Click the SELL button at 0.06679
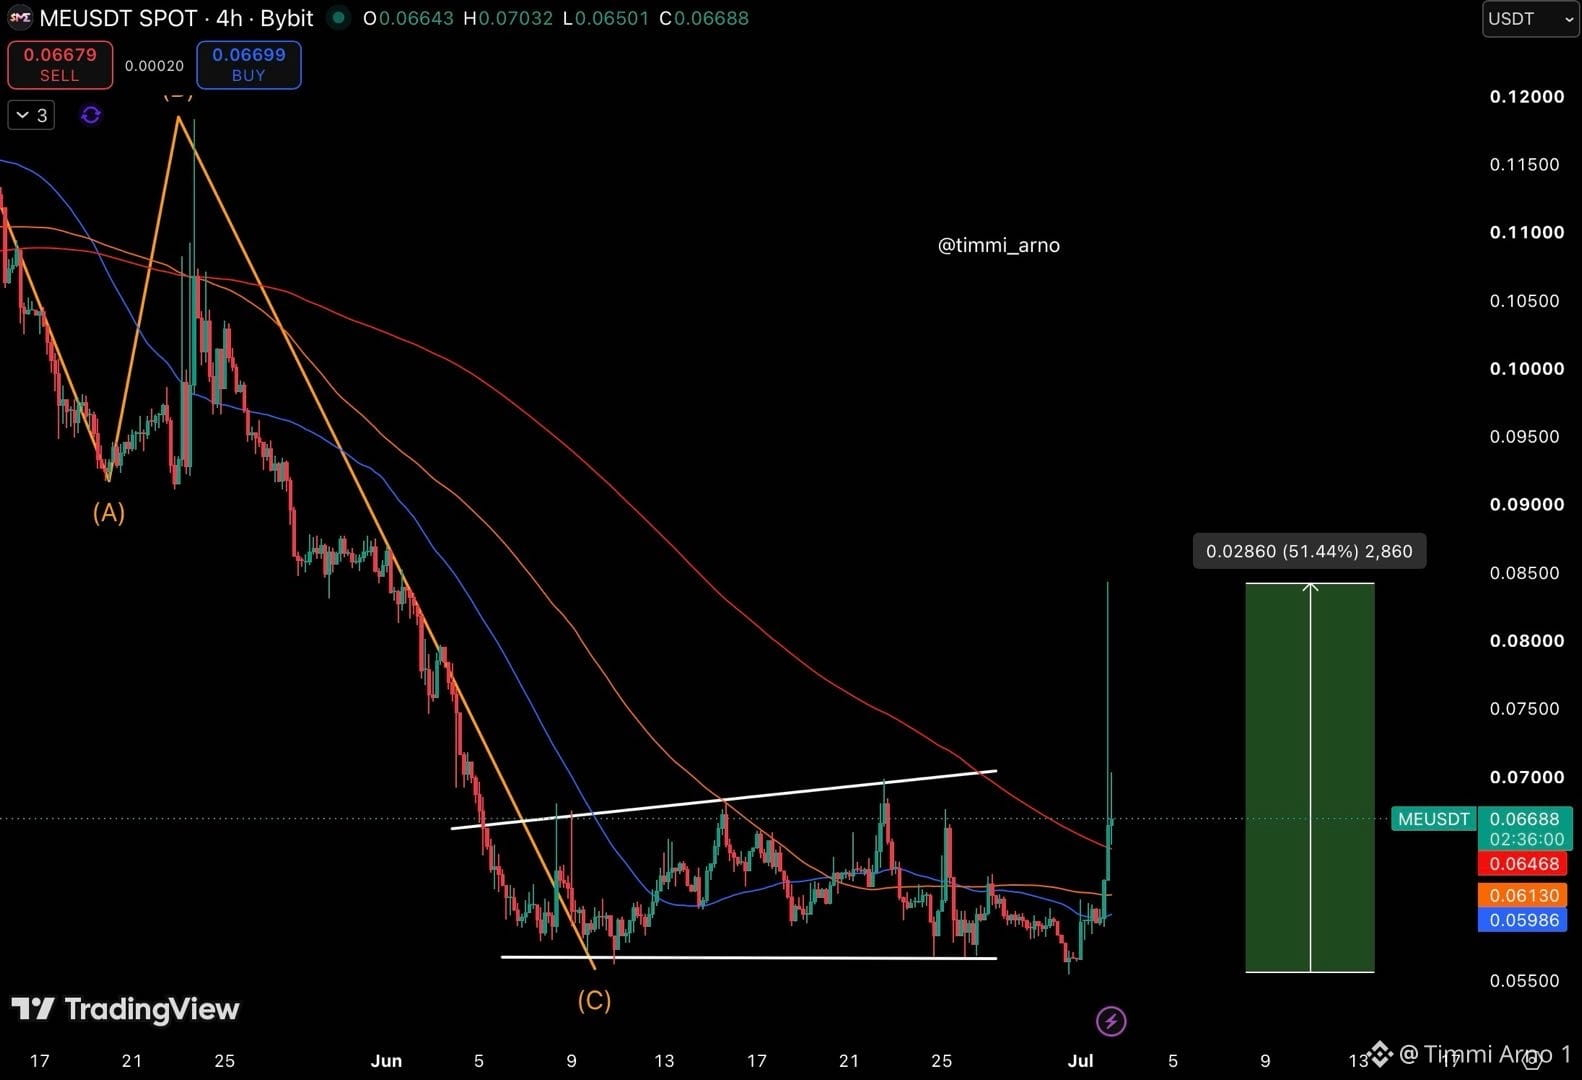 pos(60,65)
